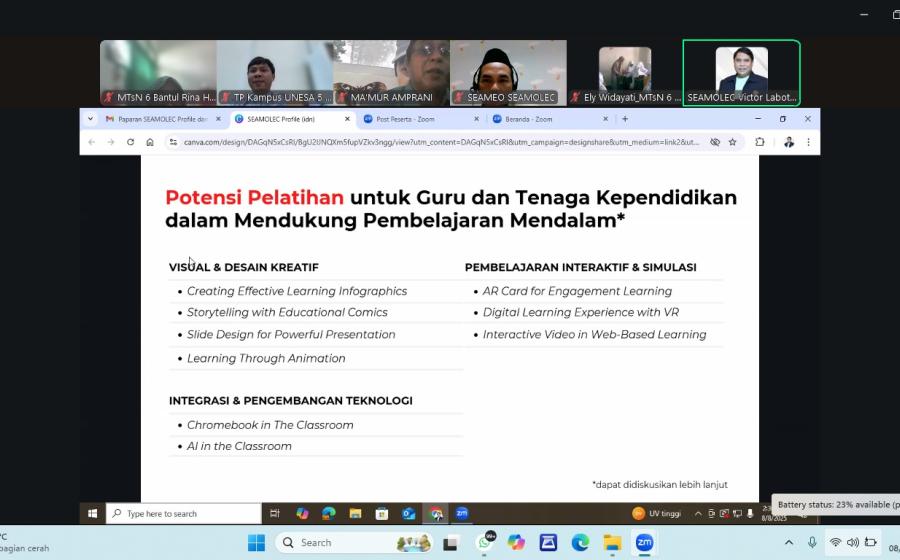Toggle the microphone icon in system tray

point(812,543)
